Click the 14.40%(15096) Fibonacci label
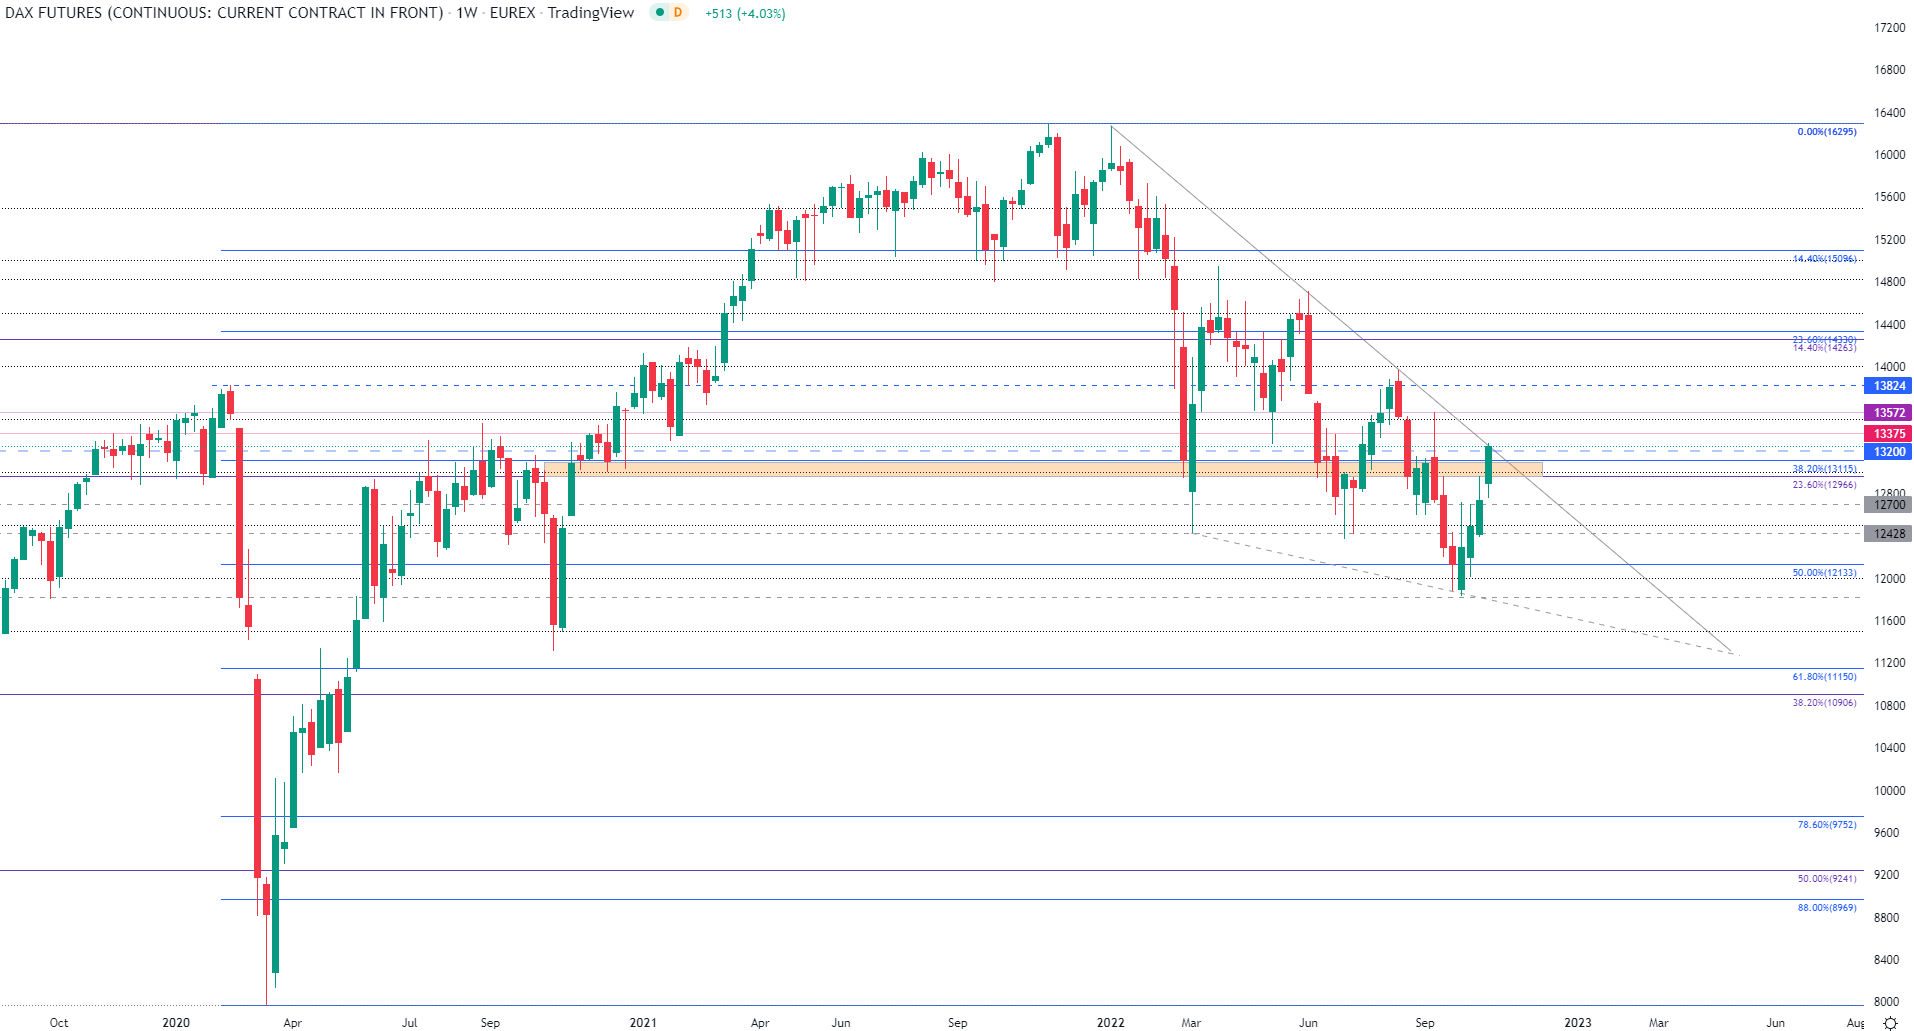This screenshot has height=1031, width=1914. pos(1824,259)
